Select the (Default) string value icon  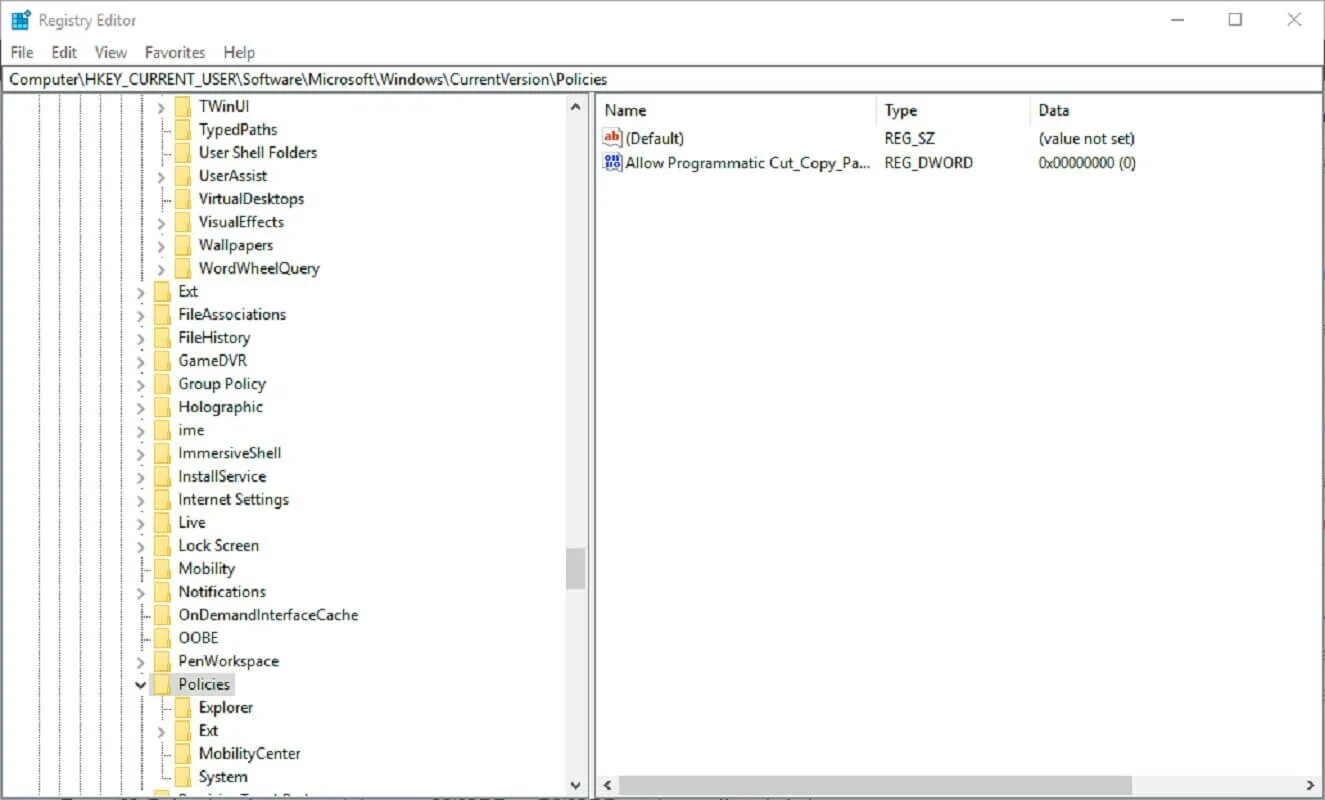(x=613, y=138)
